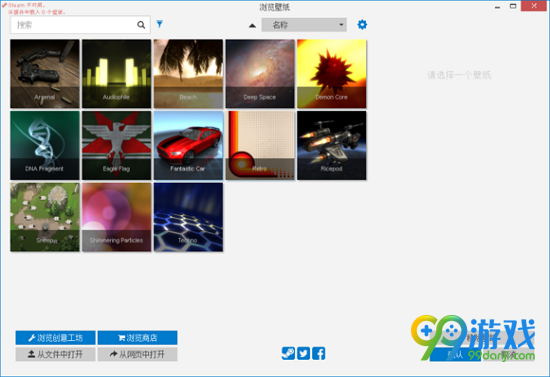Viewport: 550px width, 377px height.
Task: Click 从文件中打开 button
Action: (55, 354)
